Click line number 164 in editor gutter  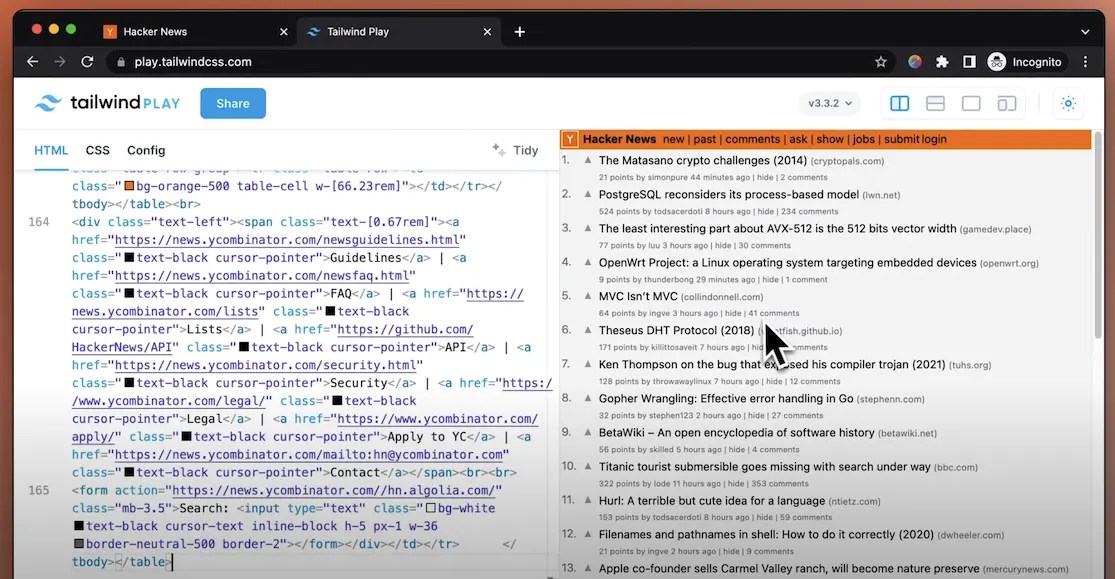(x=38, y=222)
